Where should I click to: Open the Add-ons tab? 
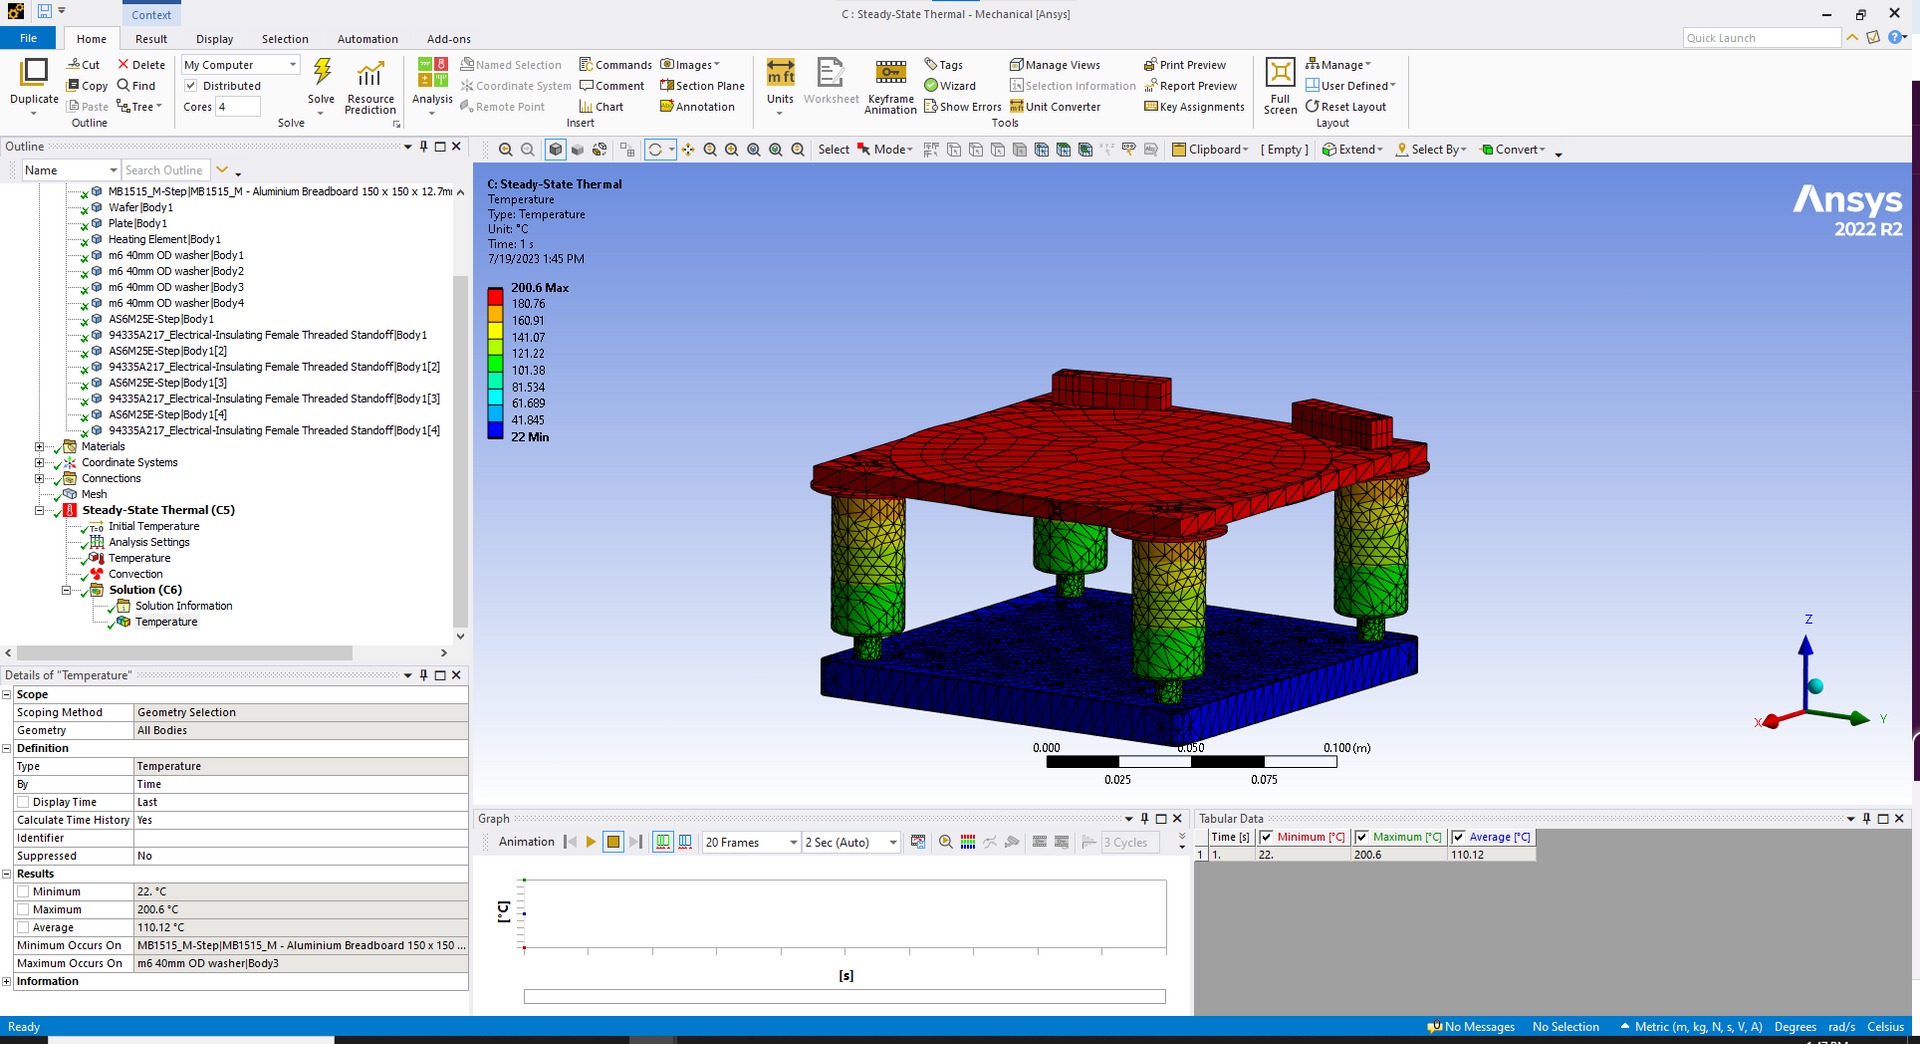pyautogui.click(x=448, y=39)
